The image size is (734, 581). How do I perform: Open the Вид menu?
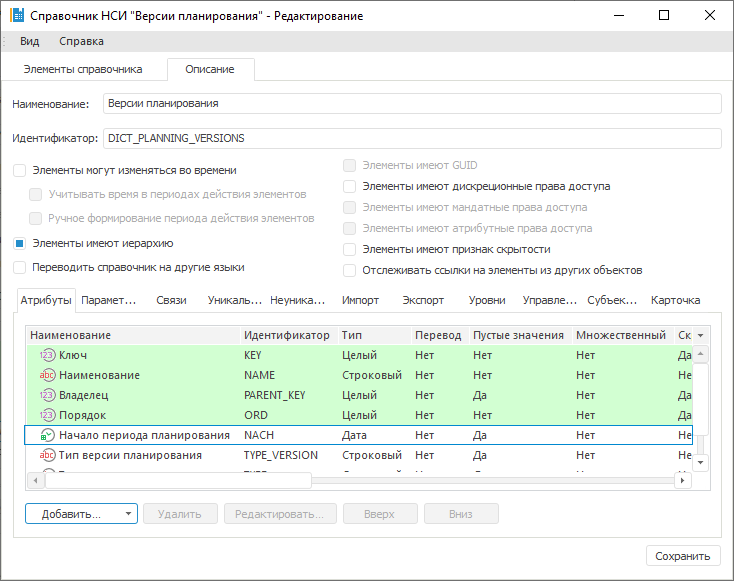coord(30,41)
